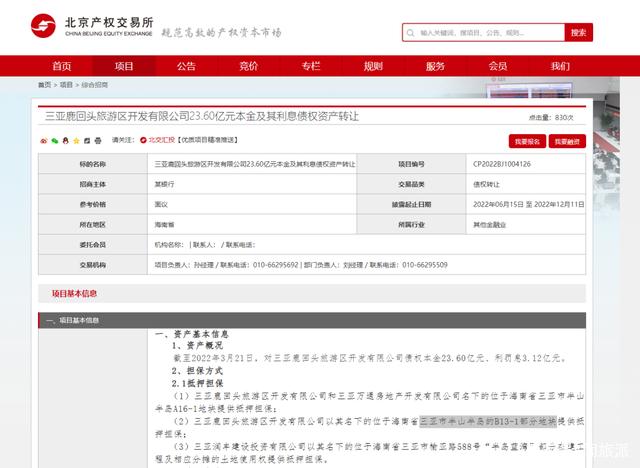Click project number CP2022BJ1004126
640x468 pixels.
[502, 164]
